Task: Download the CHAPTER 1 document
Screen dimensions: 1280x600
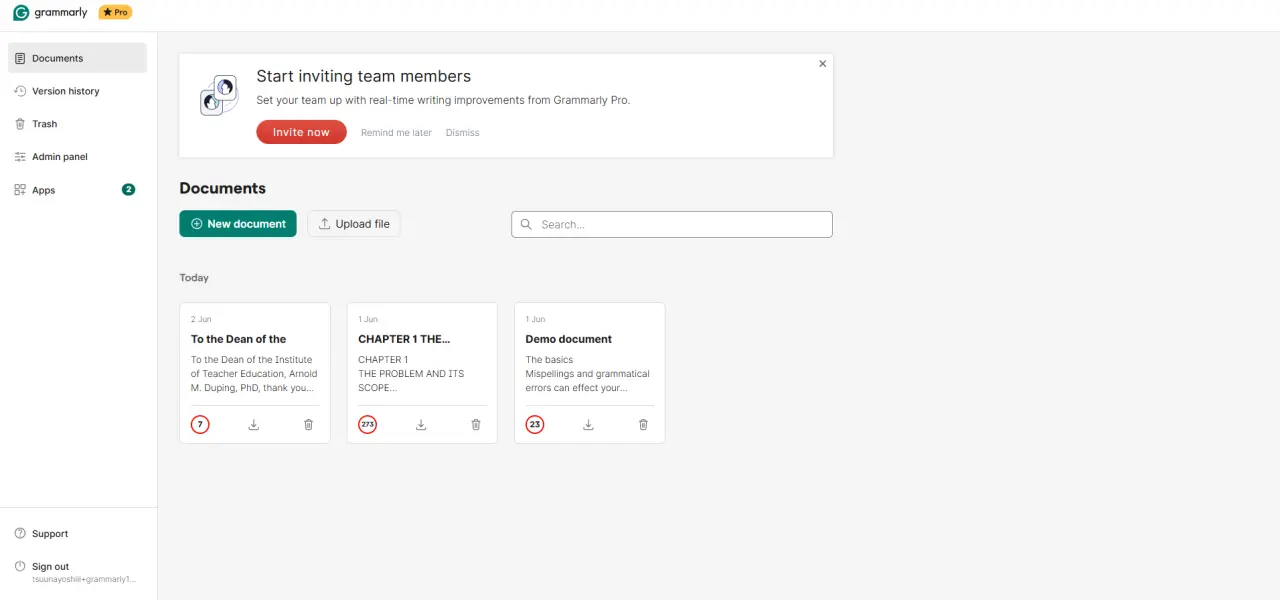Action: click(x=421, y=425)
